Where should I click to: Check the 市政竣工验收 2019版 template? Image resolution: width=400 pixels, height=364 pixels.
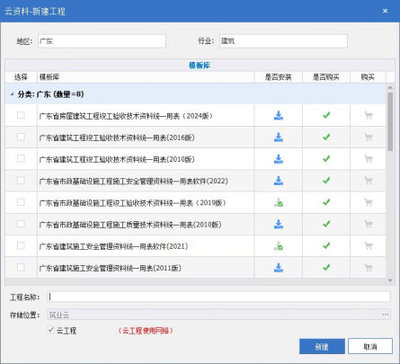coord(21,202)
